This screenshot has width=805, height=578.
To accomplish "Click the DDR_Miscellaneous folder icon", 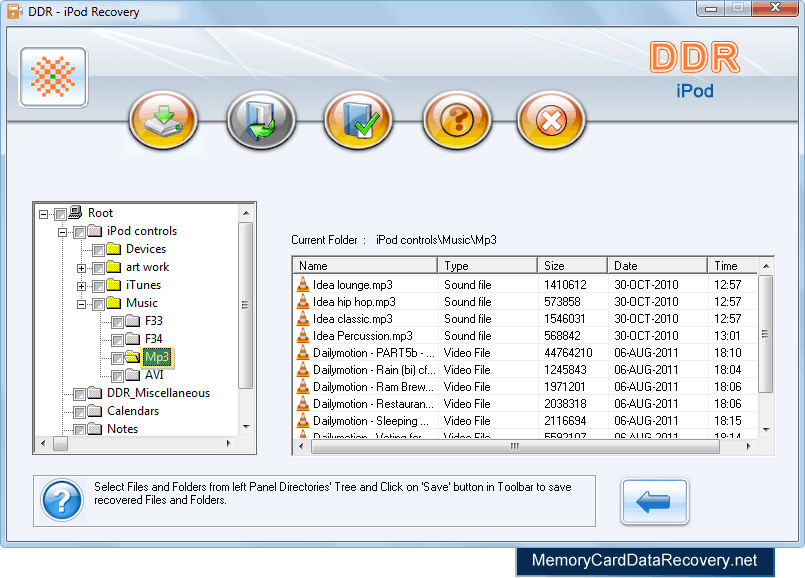I will pos(94,393).
